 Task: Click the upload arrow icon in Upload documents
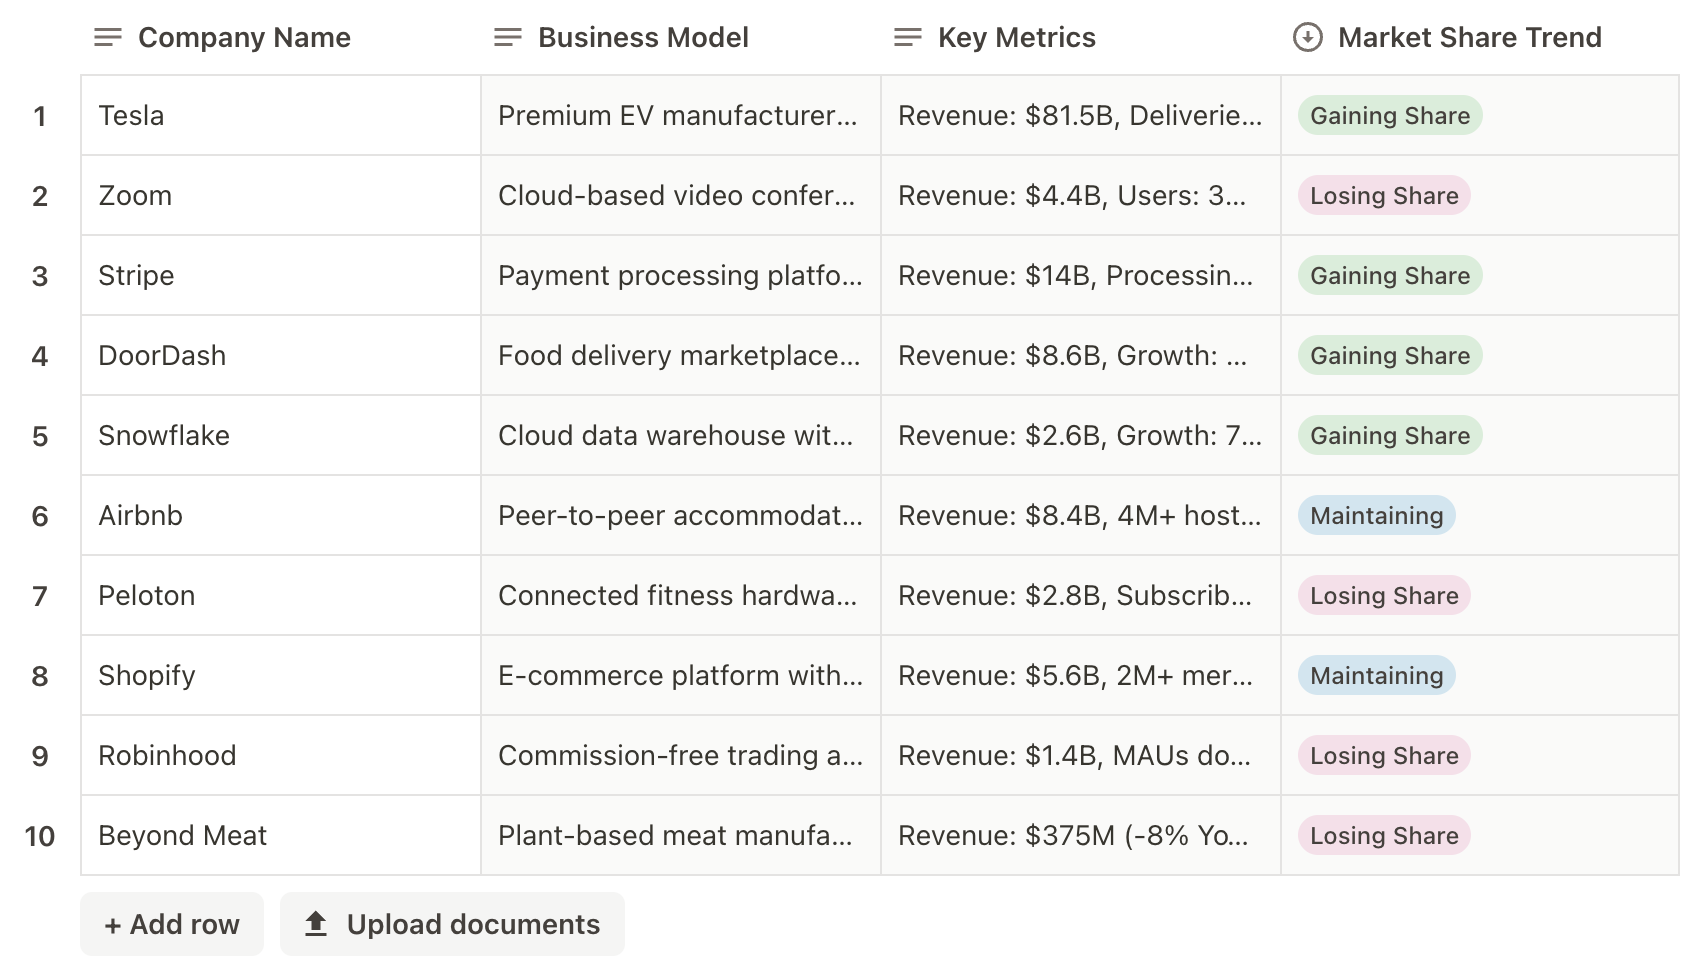click(316, 924)
